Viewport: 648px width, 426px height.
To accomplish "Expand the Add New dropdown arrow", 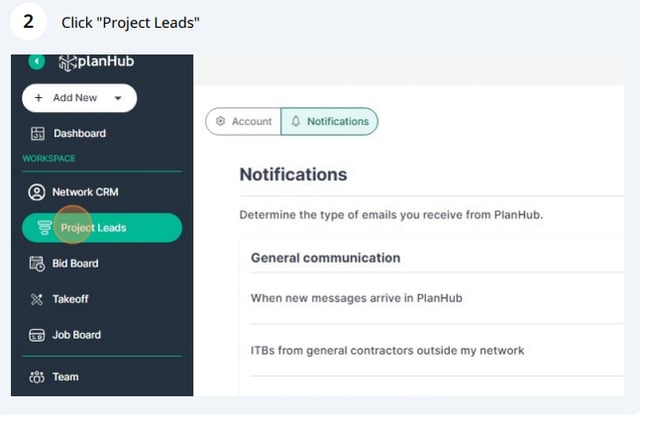I will [x=118, y=98].
